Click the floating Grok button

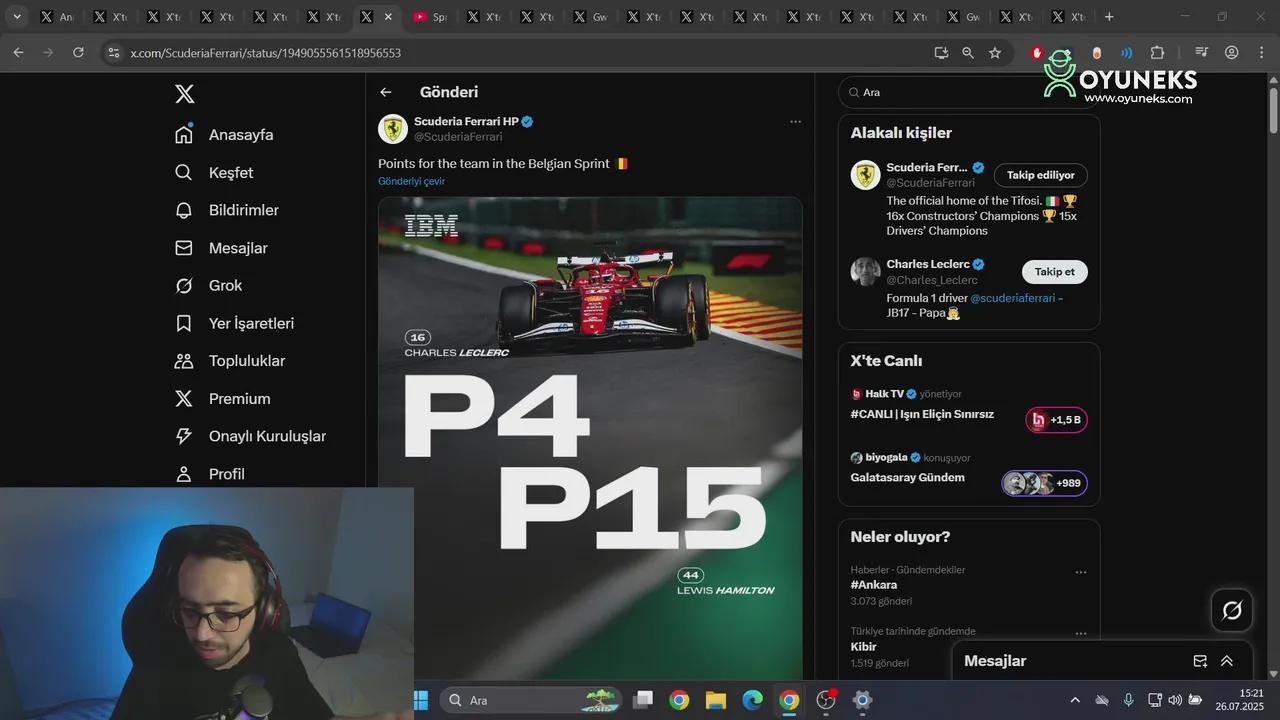[1232, 610]
